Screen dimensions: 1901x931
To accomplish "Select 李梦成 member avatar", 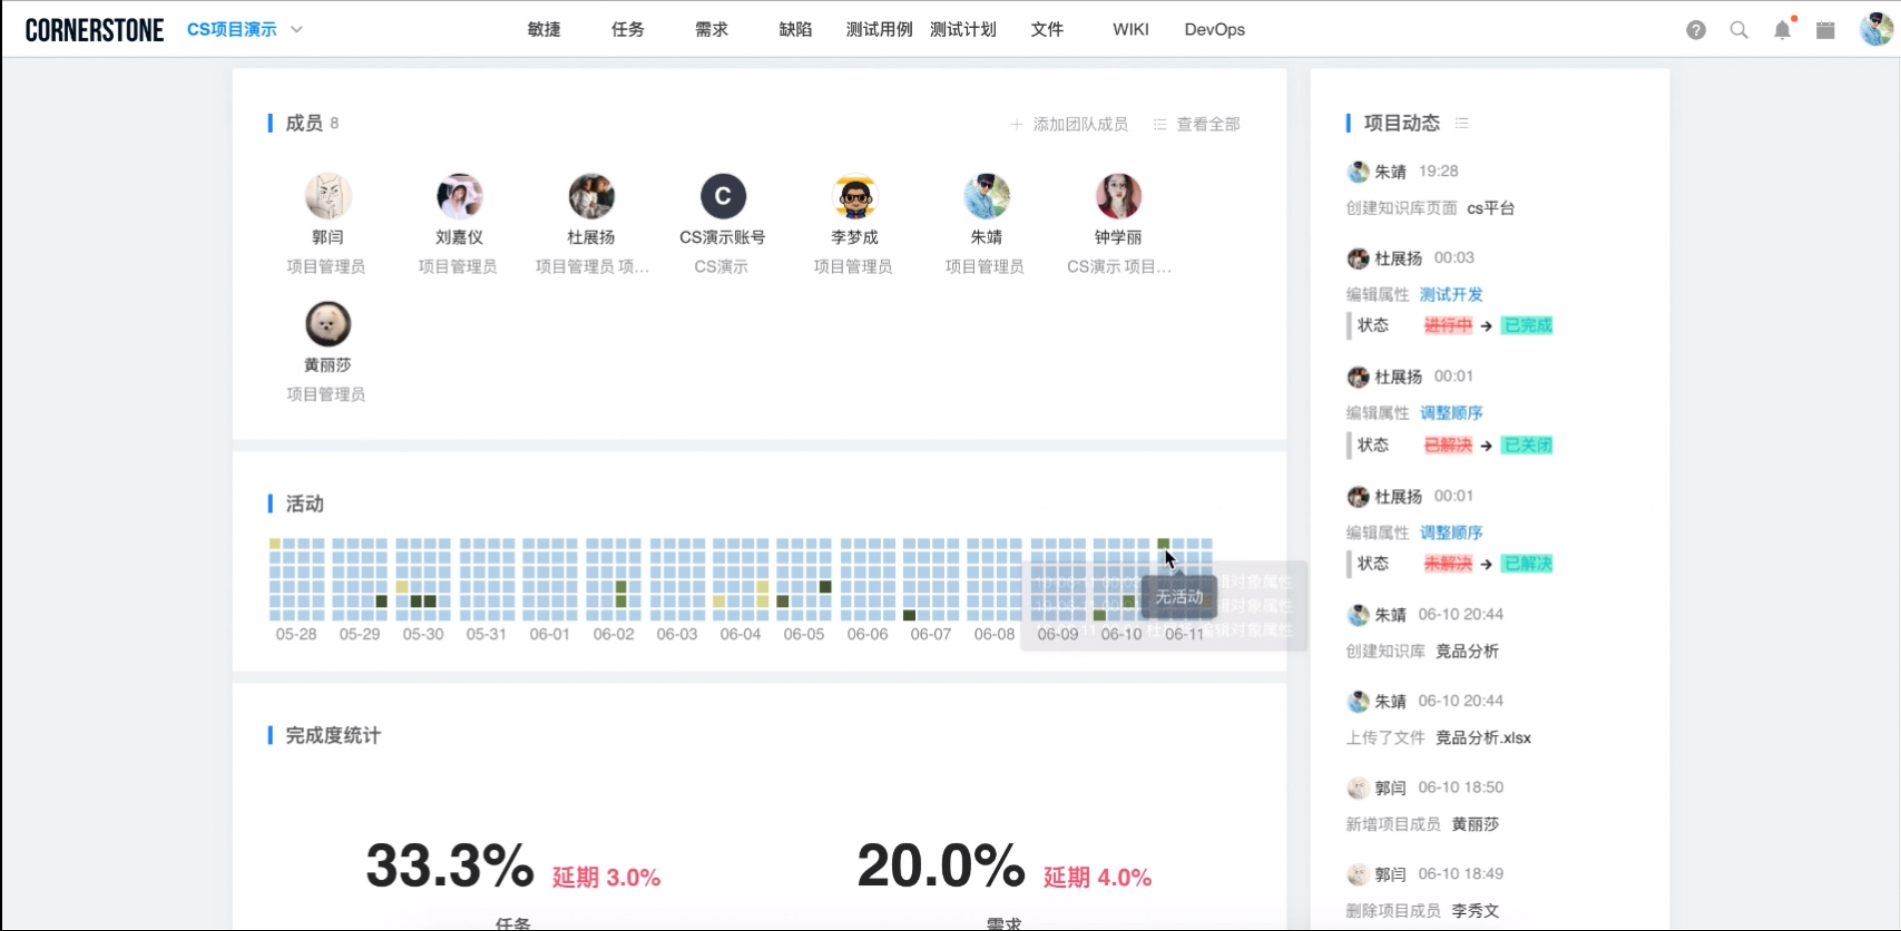I will pyautogui.click(x=854, y=196).
